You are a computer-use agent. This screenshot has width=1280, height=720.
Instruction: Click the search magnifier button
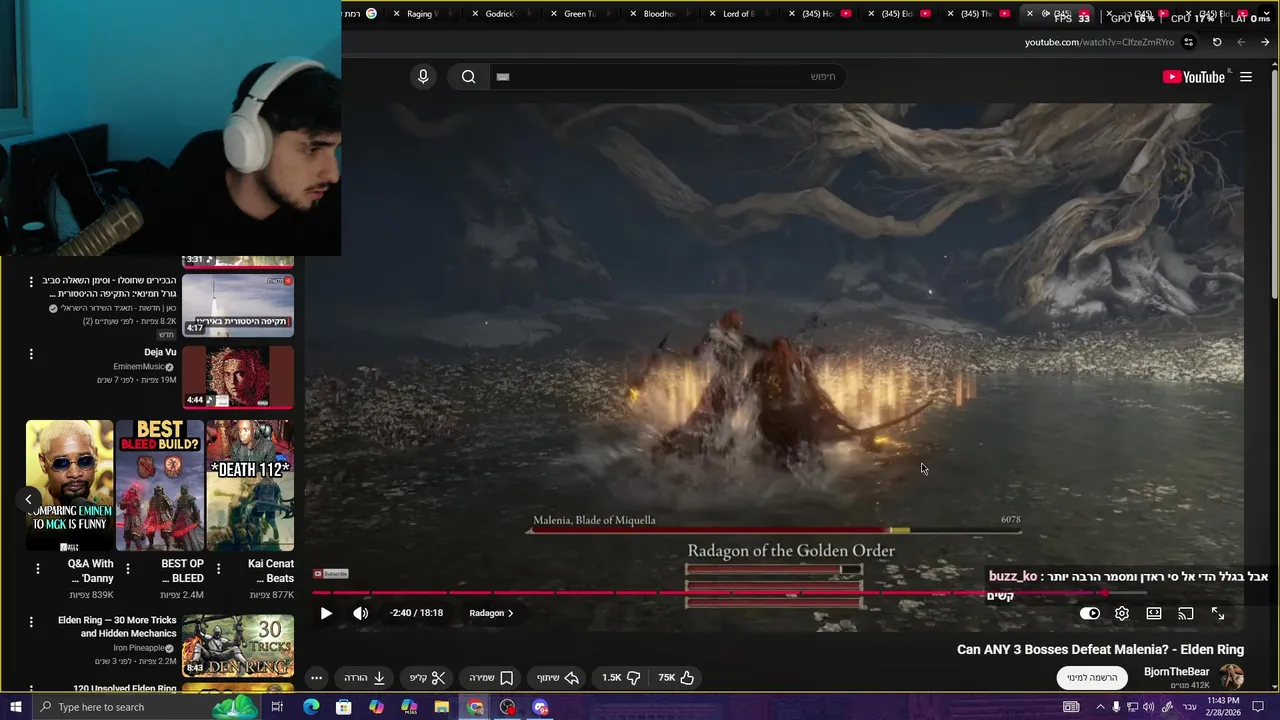(x=468, y=77)
